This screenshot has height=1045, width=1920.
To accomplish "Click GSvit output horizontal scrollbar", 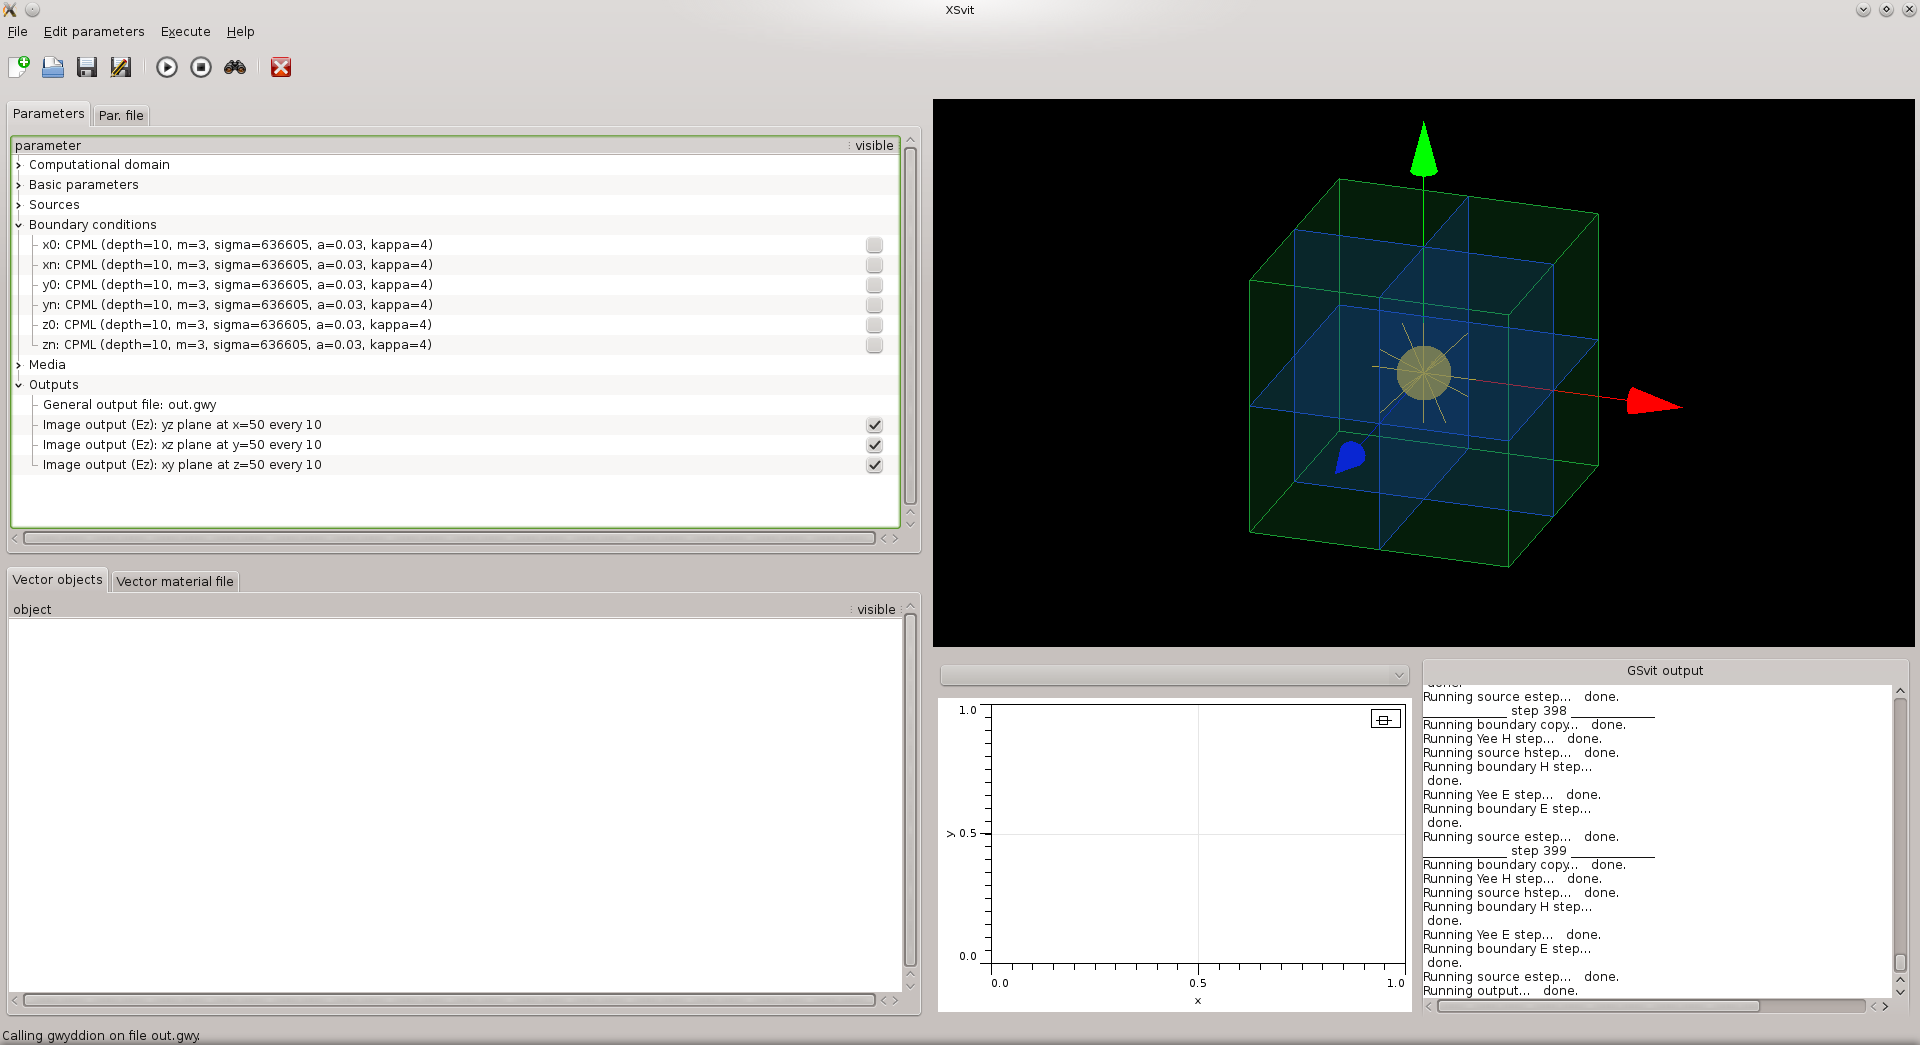I will 1597,1006.
